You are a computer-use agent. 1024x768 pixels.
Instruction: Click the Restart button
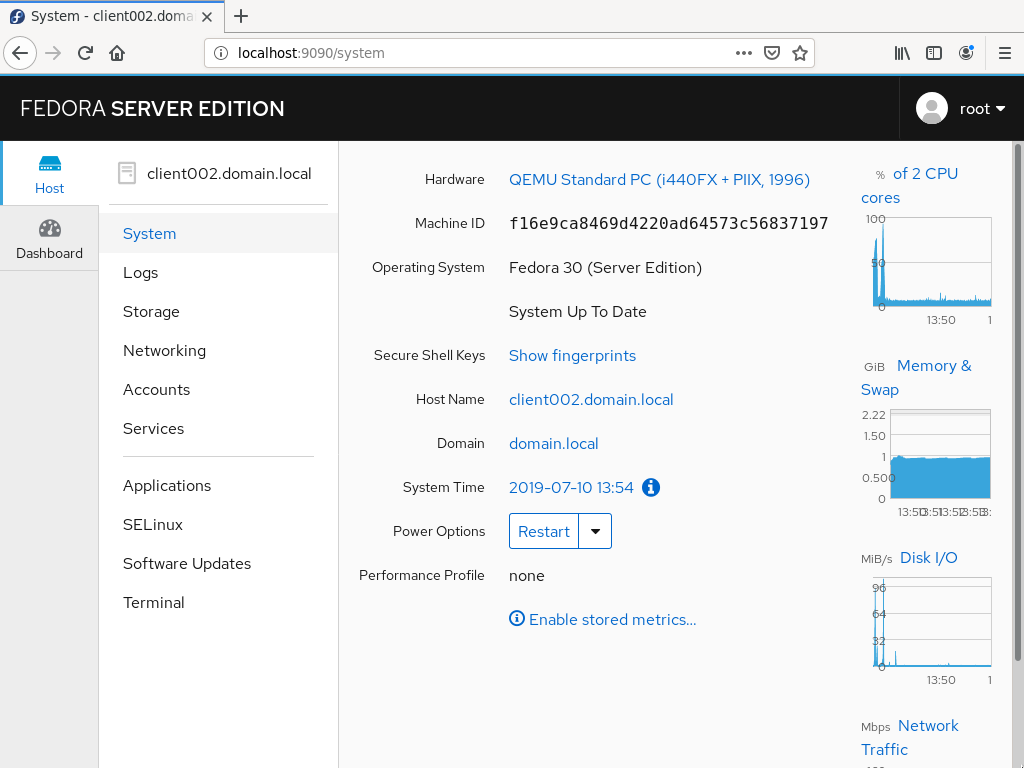coord(544,531)
